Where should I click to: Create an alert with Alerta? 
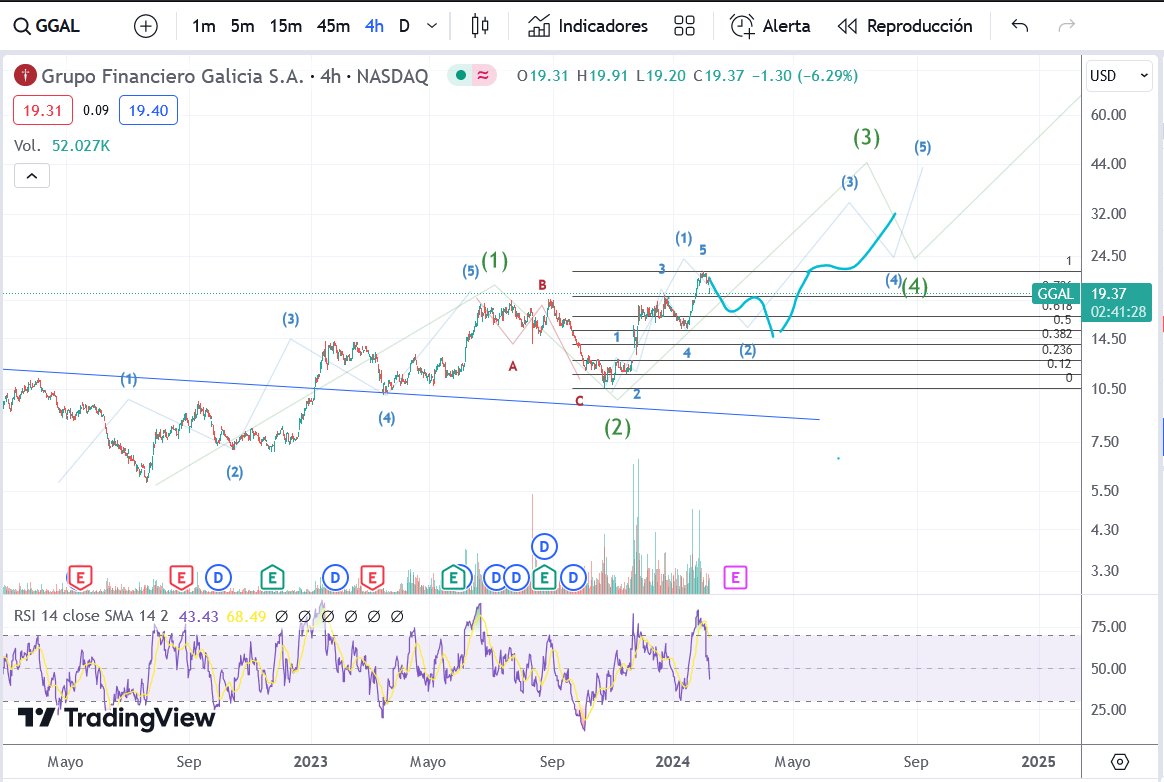click(x=770, y=26)
